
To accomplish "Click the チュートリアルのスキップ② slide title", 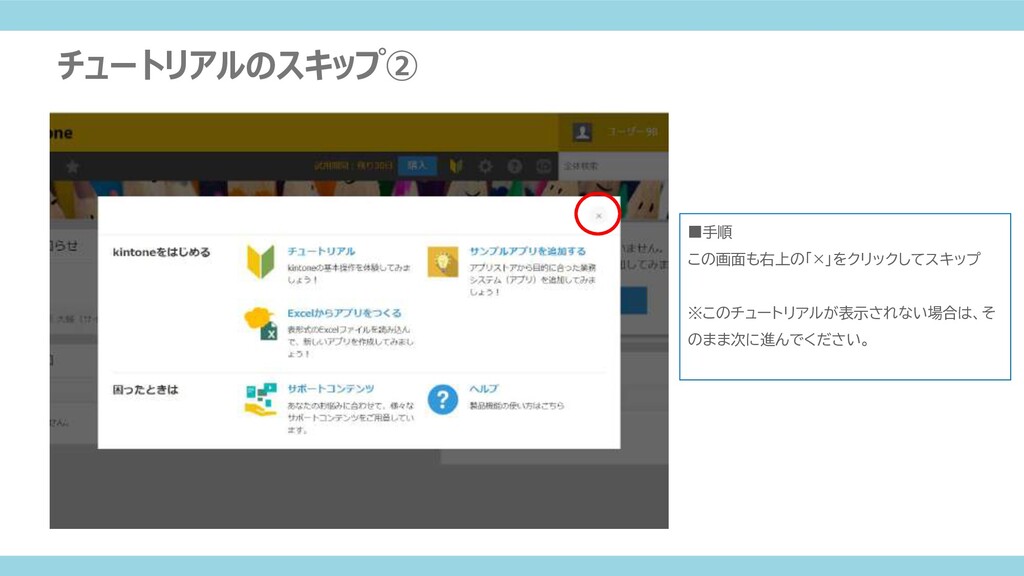I will tap(237, 65).
